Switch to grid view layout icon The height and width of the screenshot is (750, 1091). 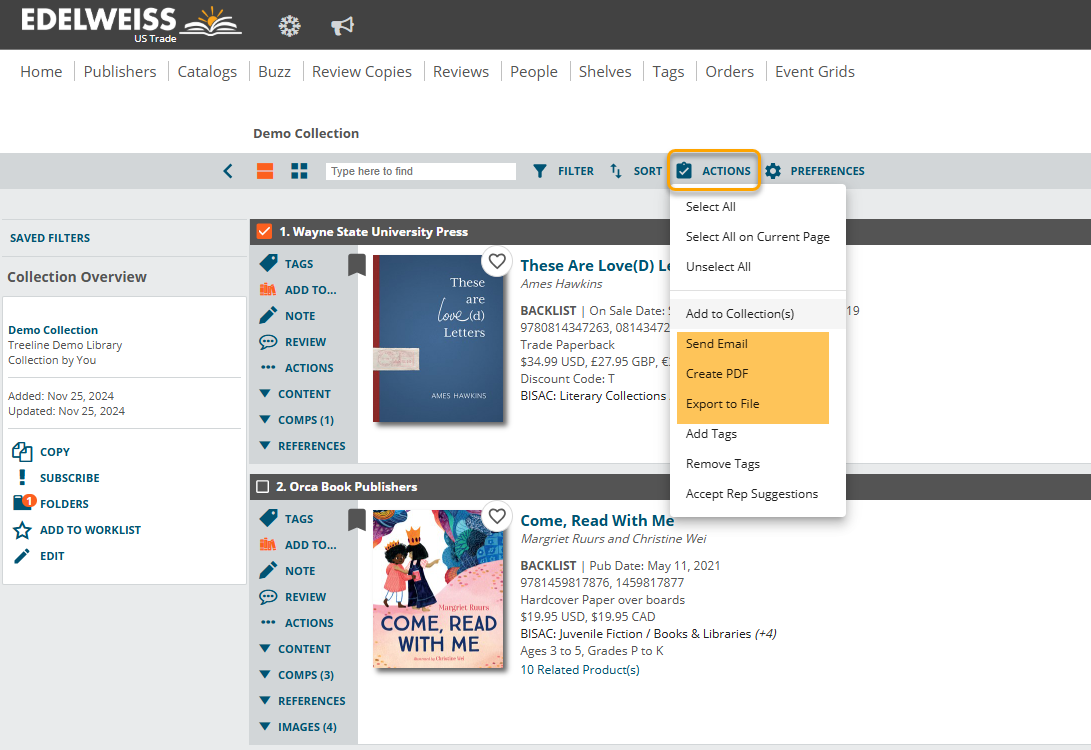(x=299, y=171)
